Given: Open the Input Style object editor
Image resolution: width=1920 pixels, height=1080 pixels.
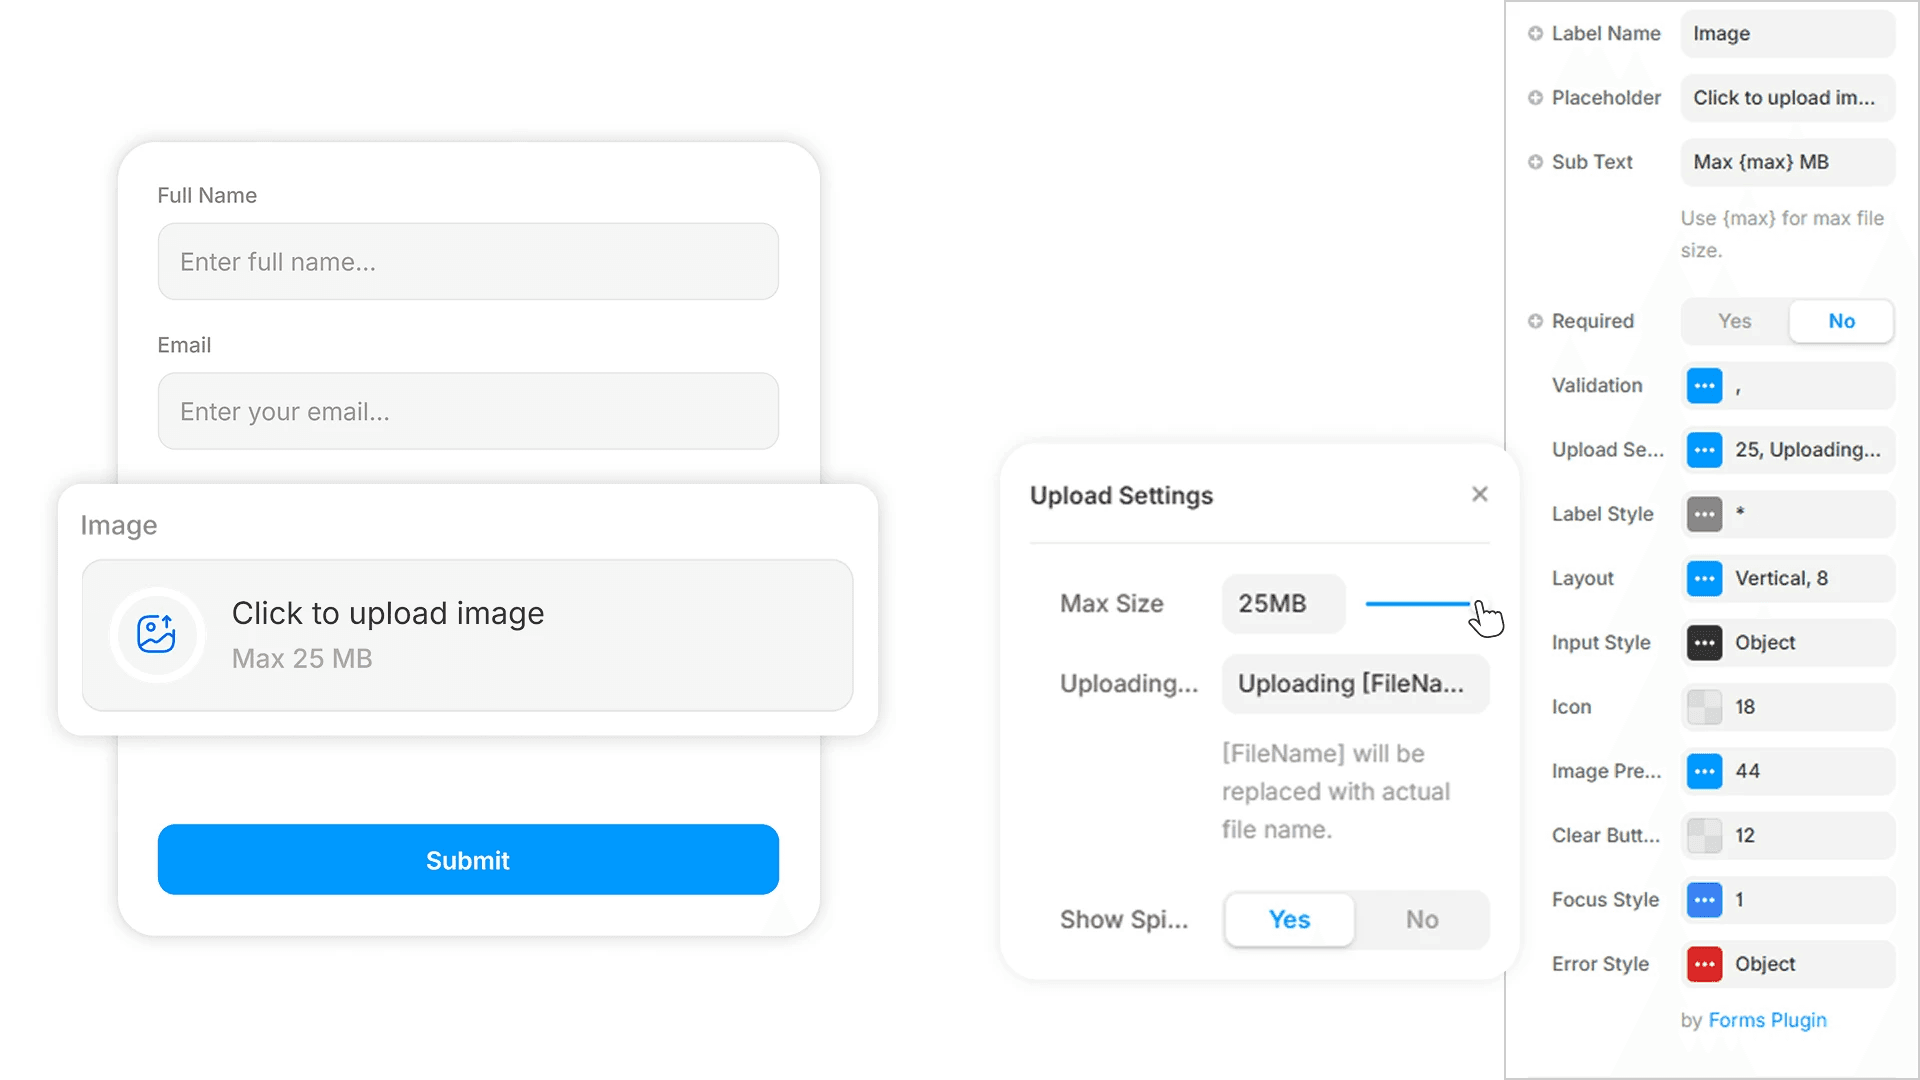Looking at the screenshot, I should coord(1704,642).
